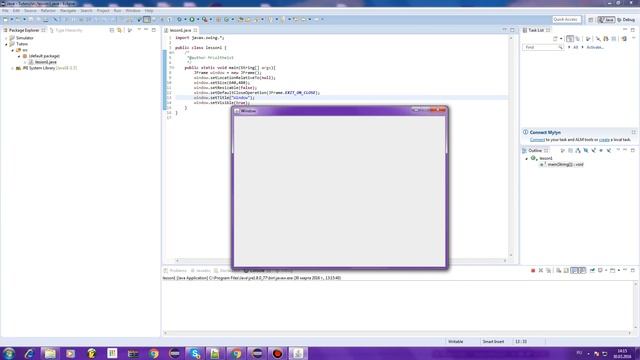Click Collapse All icon in Package Explorer
This screenshot has height=360, width=640.
click(x=111, y=30)
